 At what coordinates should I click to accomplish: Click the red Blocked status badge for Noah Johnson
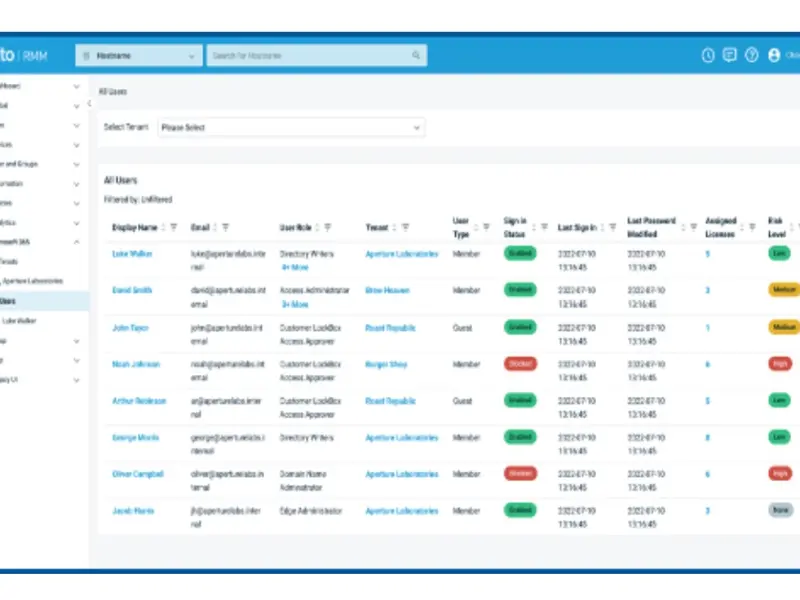pos(520,363)
